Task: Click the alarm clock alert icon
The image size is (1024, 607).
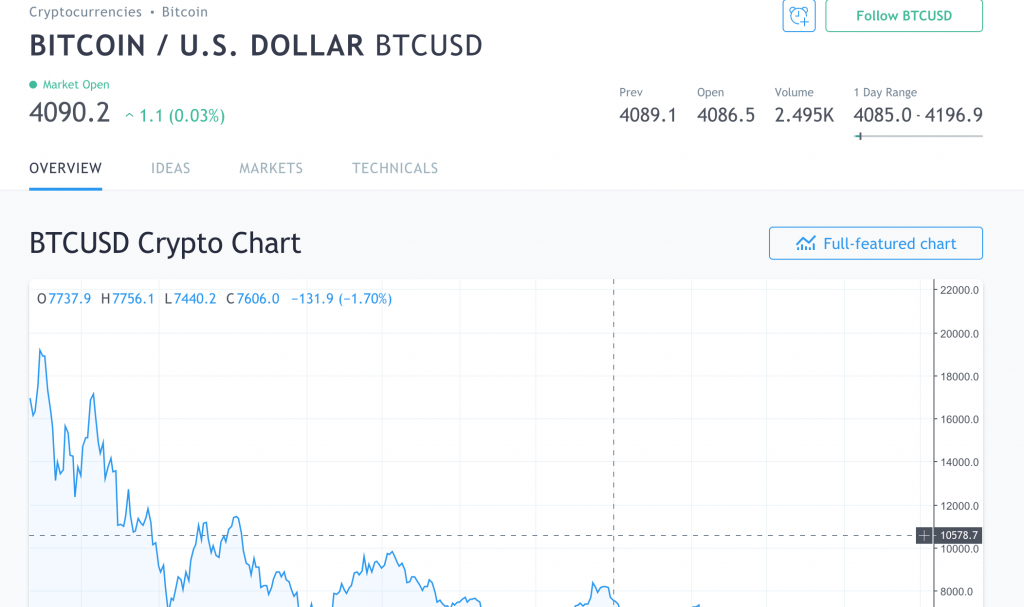Action: [799, 16]
